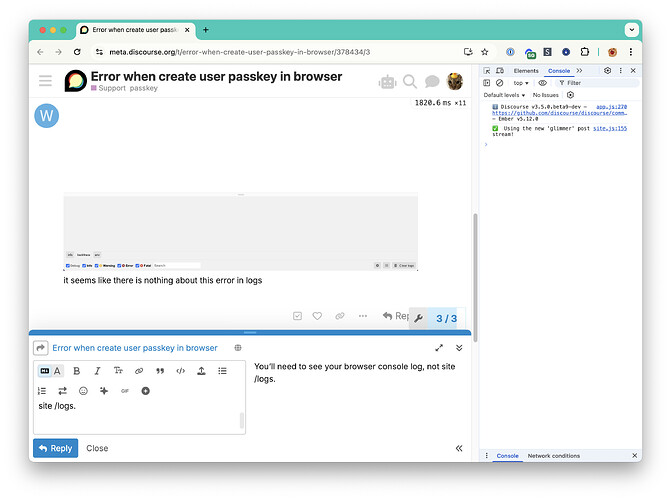Open heading text size menu
Image resolution: width=670 pixels, height=500 pixels.
pyautogui.click(x=118, y=371)
